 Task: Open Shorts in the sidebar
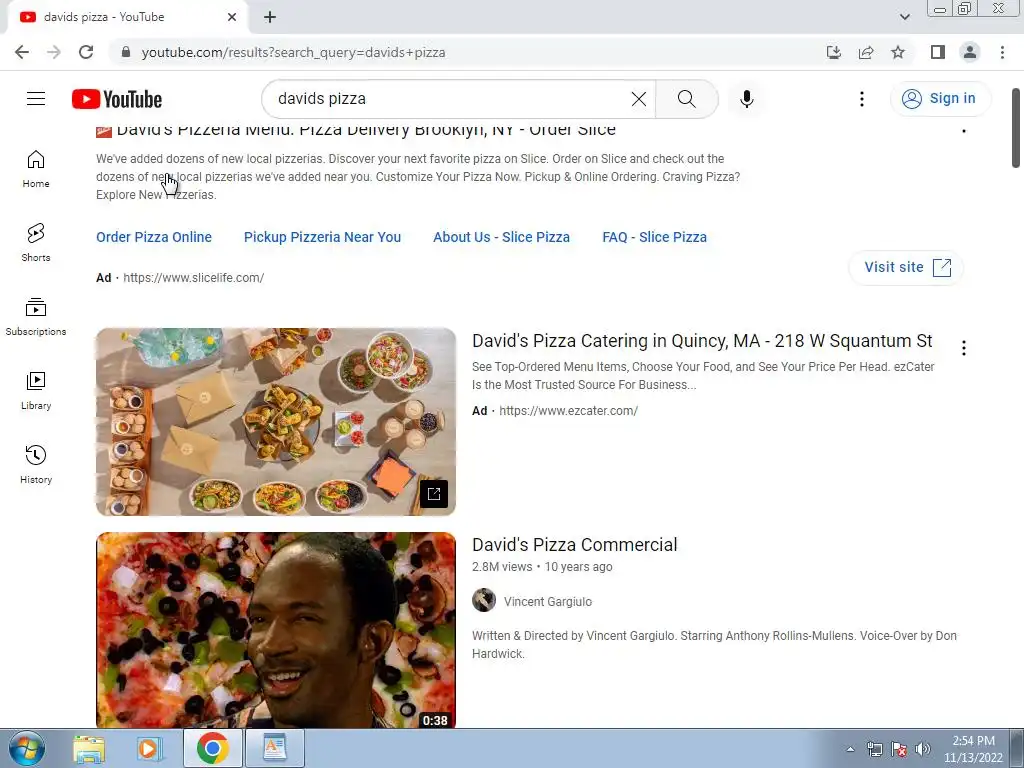point(36,242)
